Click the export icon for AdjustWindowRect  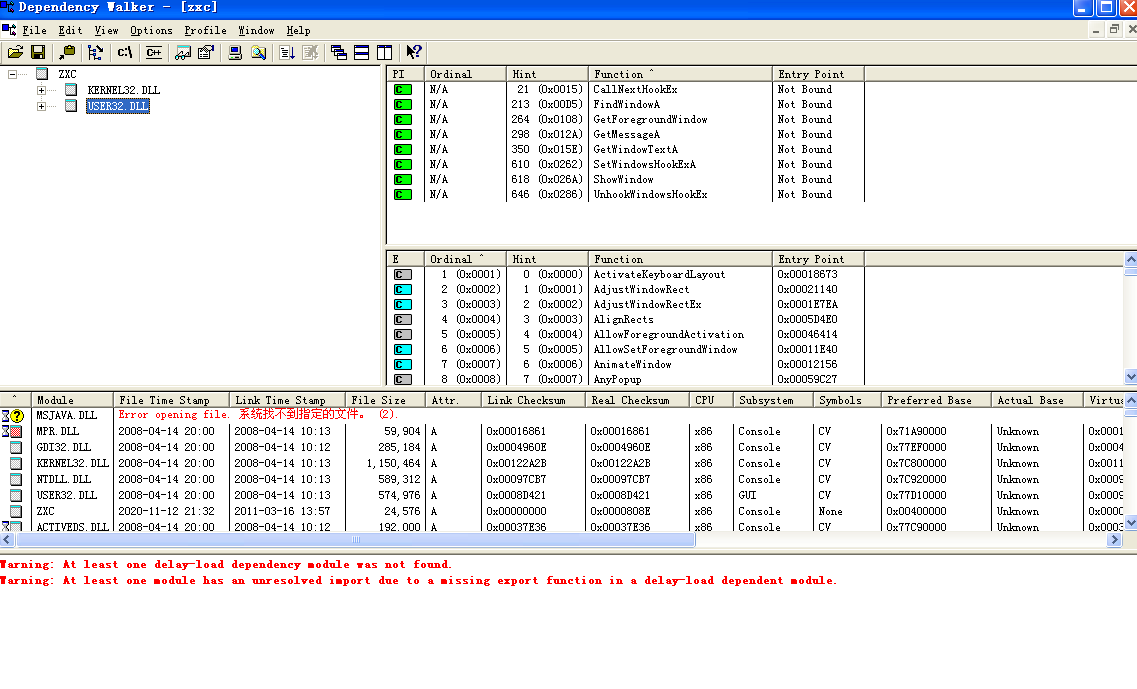point(402,289)
